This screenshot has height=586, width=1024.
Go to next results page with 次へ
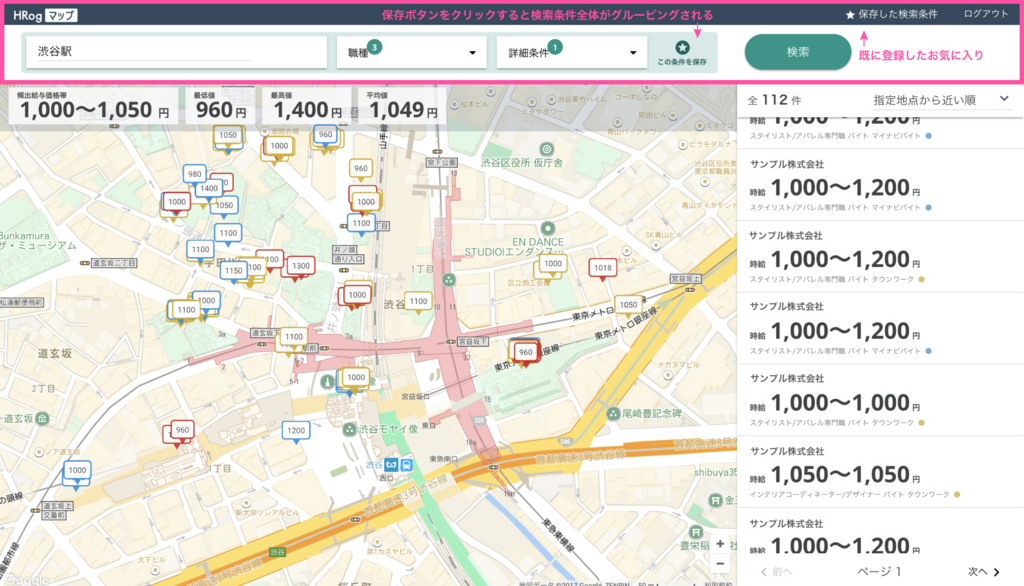(x=983, y=572)
